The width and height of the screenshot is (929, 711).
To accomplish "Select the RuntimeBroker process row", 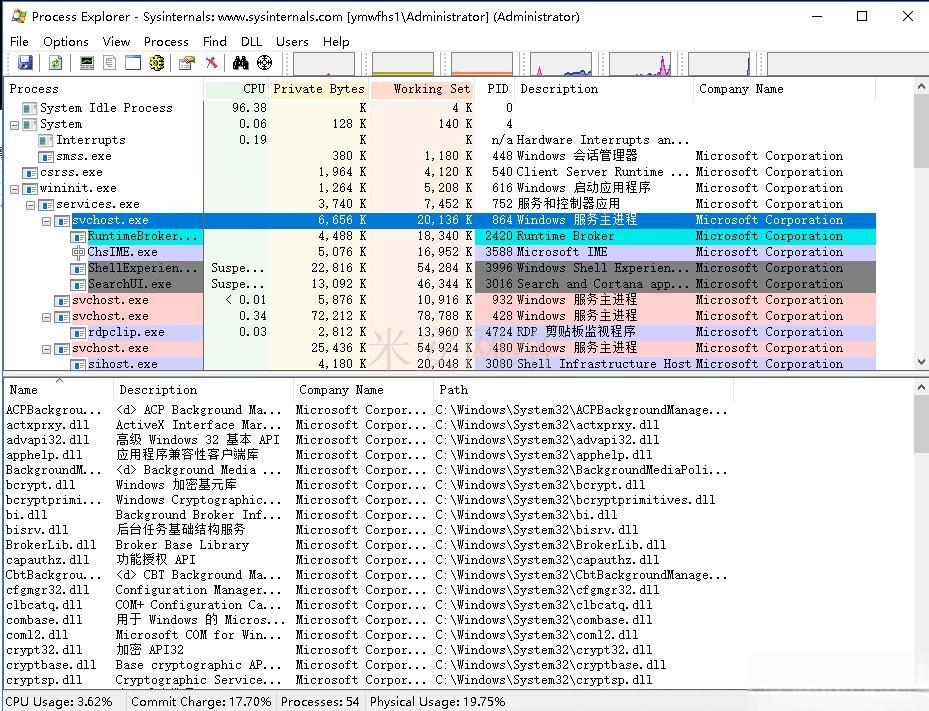I will pyautogui.click(x=440, y=236).
